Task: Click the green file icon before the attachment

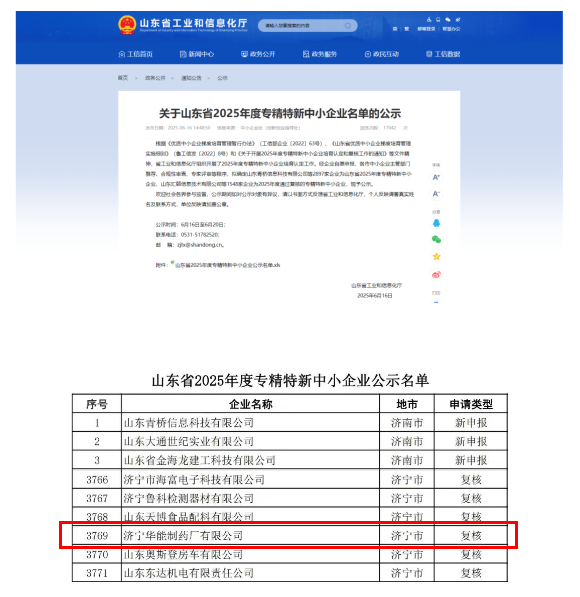Action: pos(173,262)
